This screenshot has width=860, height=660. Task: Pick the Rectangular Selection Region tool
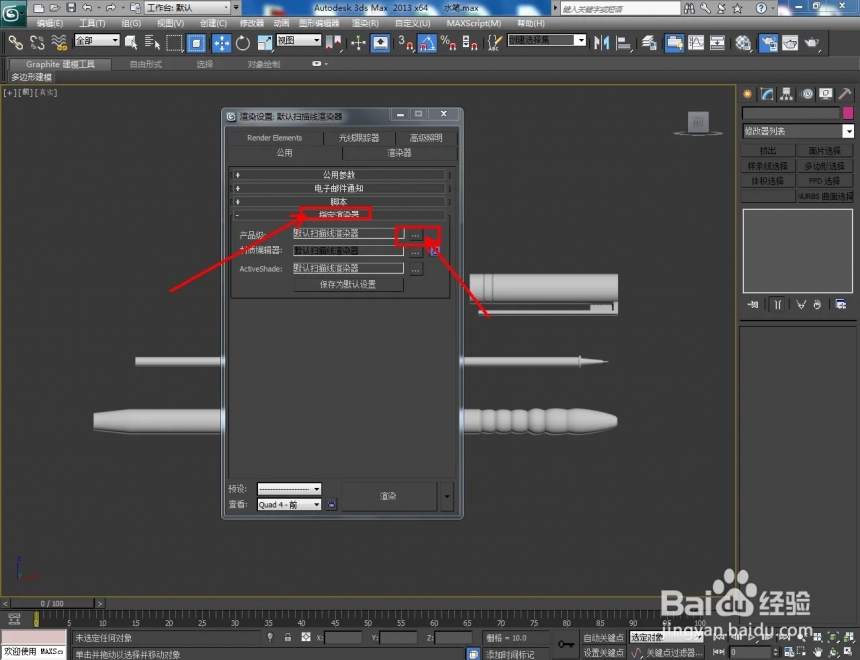(174, 42)
